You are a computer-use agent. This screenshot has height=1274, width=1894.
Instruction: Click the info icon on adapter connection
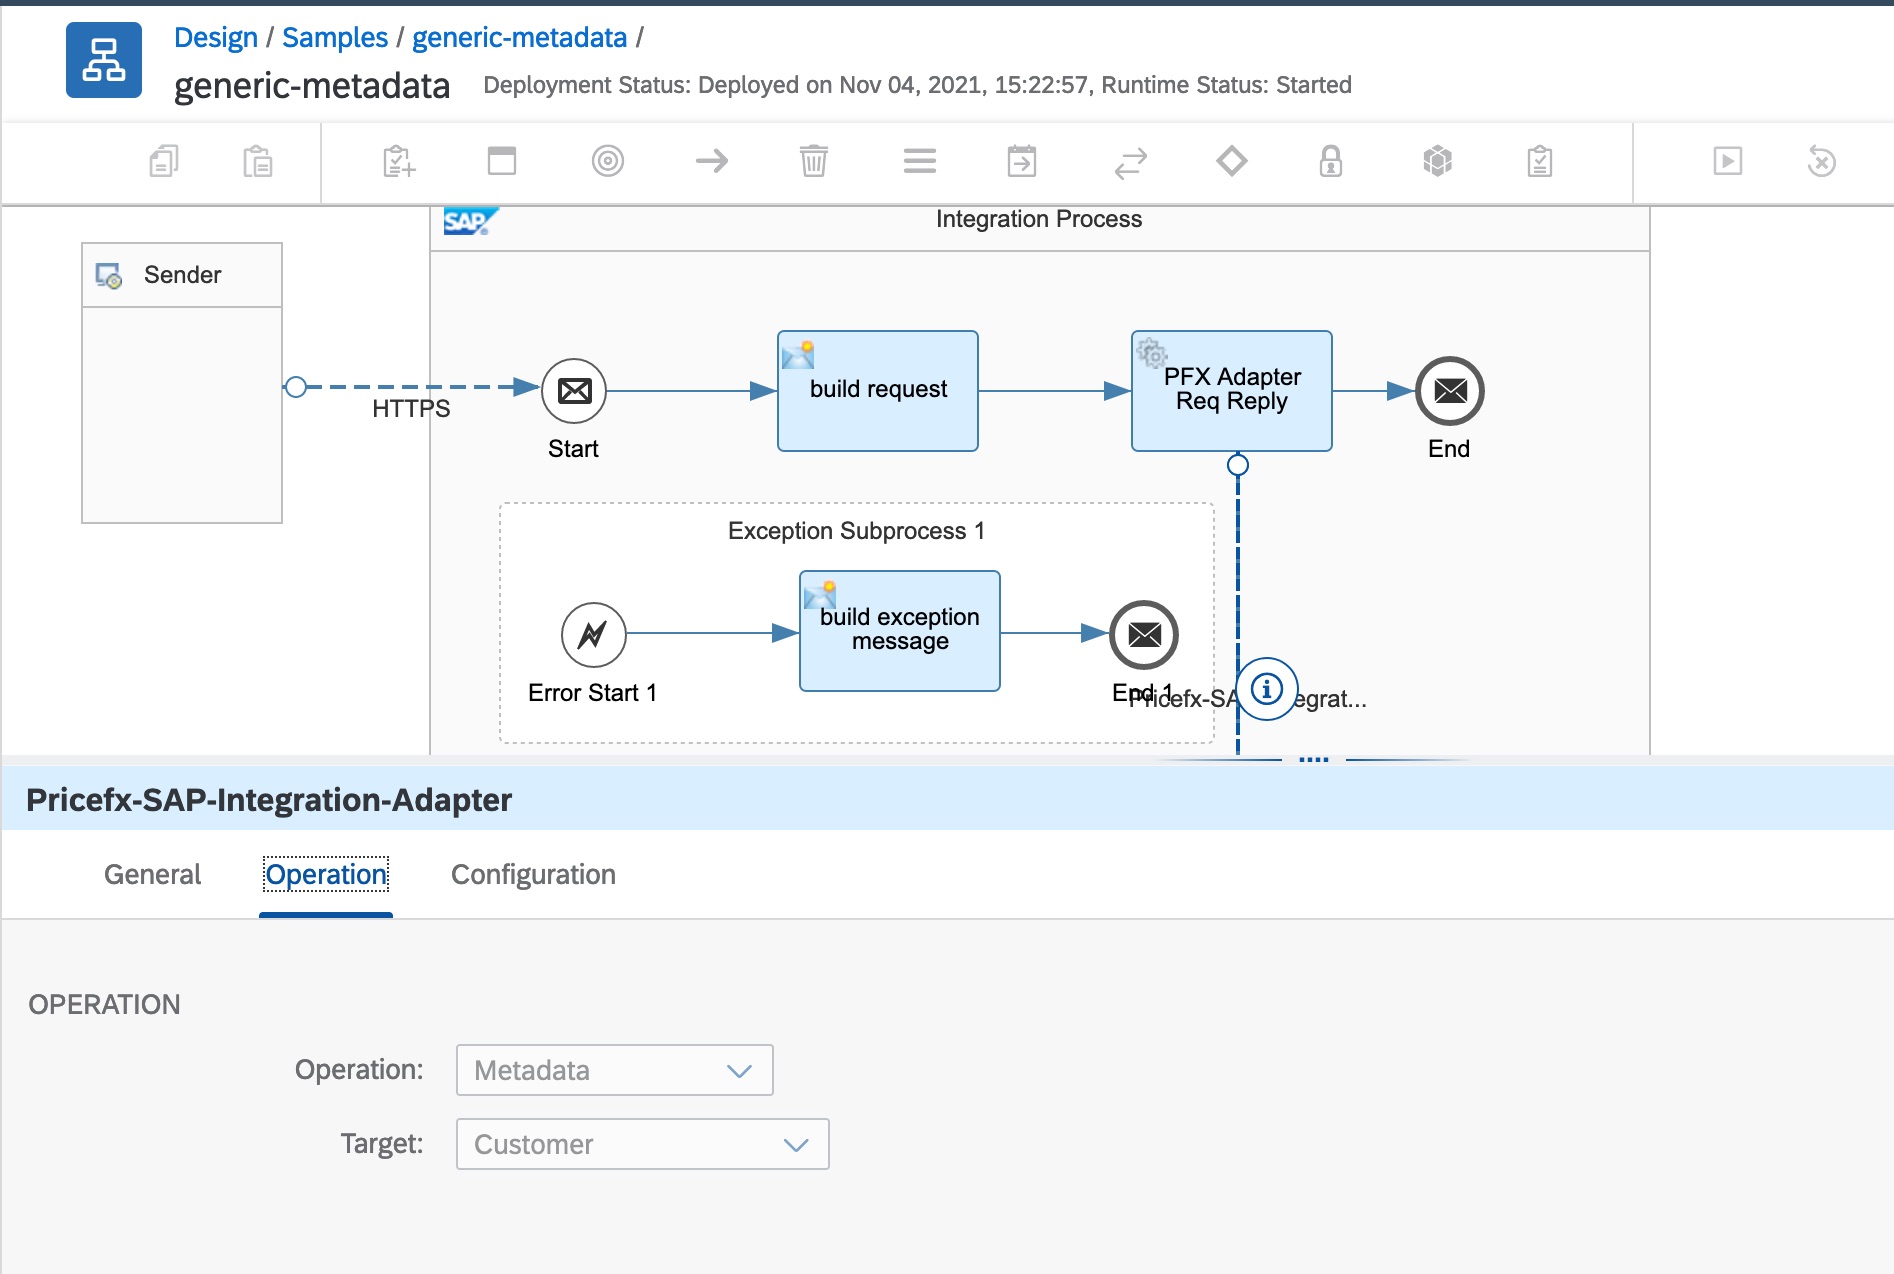tap(1267, 689)
